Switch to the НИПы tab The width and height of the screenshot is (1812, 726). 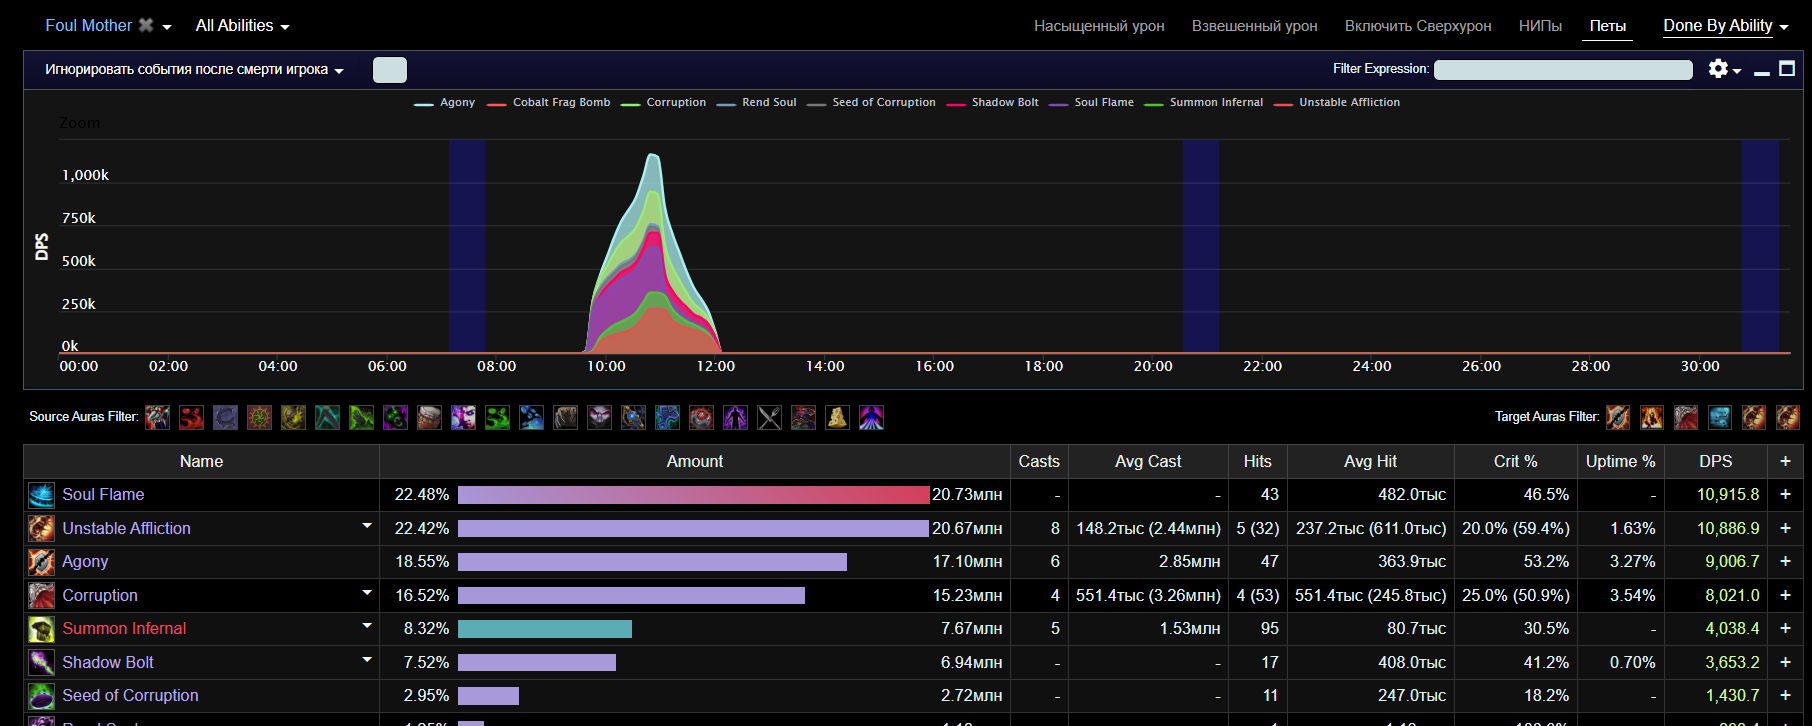1539,26
